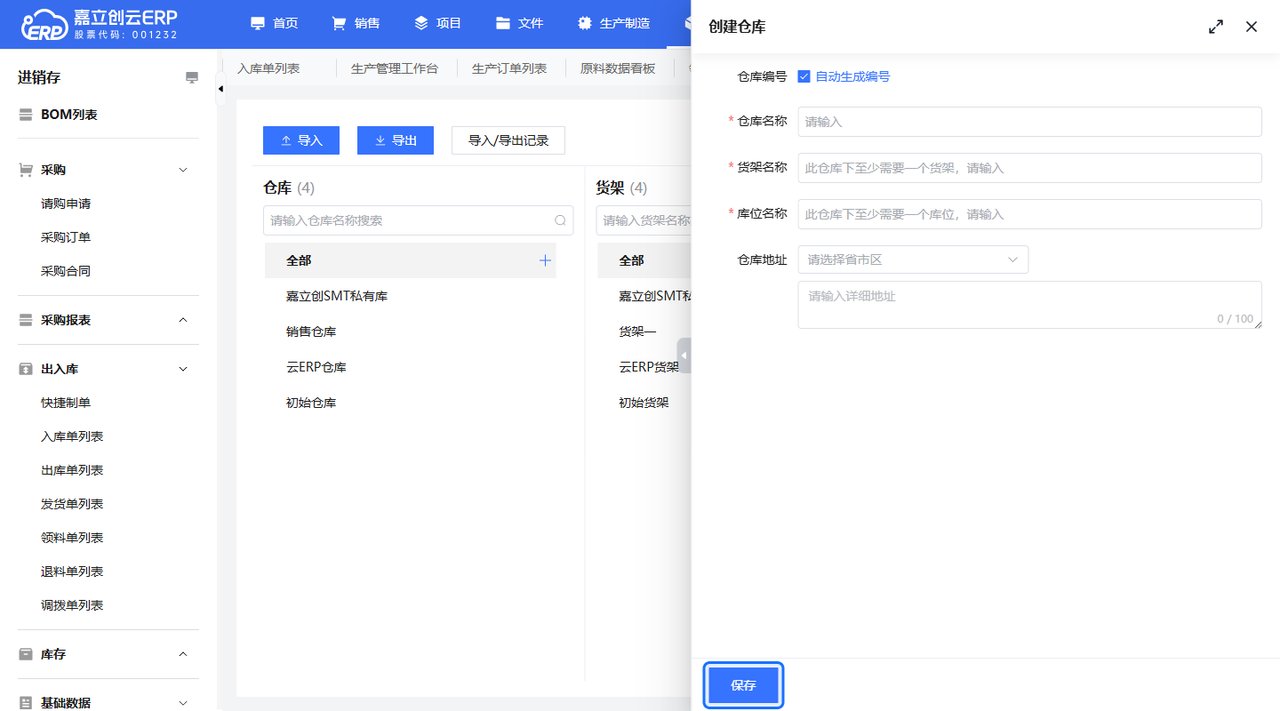Screen dimensions: 1280x711
Task: Click the 导出 button
Action: click(395, 141)
